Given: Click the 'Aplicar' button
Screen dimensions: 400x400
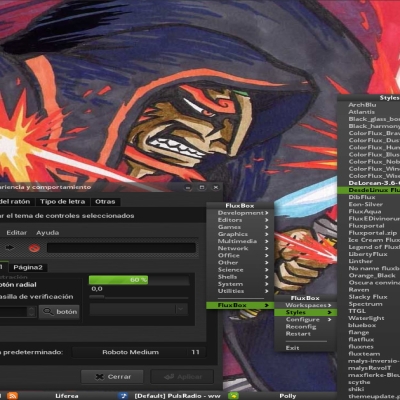Looking at the screenshot, I should click(182, 377).
